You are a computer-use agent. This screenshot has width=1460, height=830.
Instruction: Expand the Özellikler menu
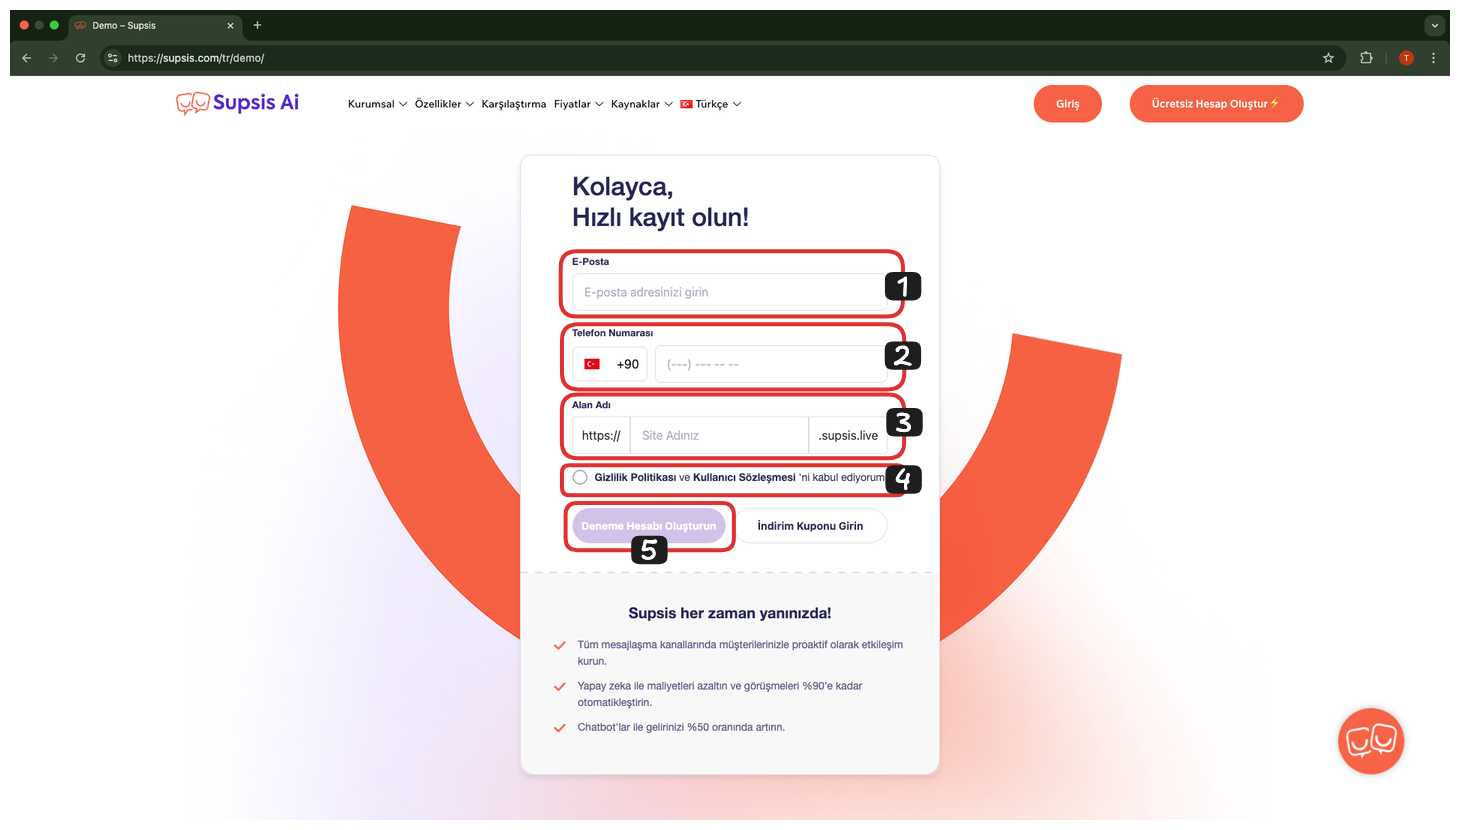pyautogui.click(x=444, y=104)
